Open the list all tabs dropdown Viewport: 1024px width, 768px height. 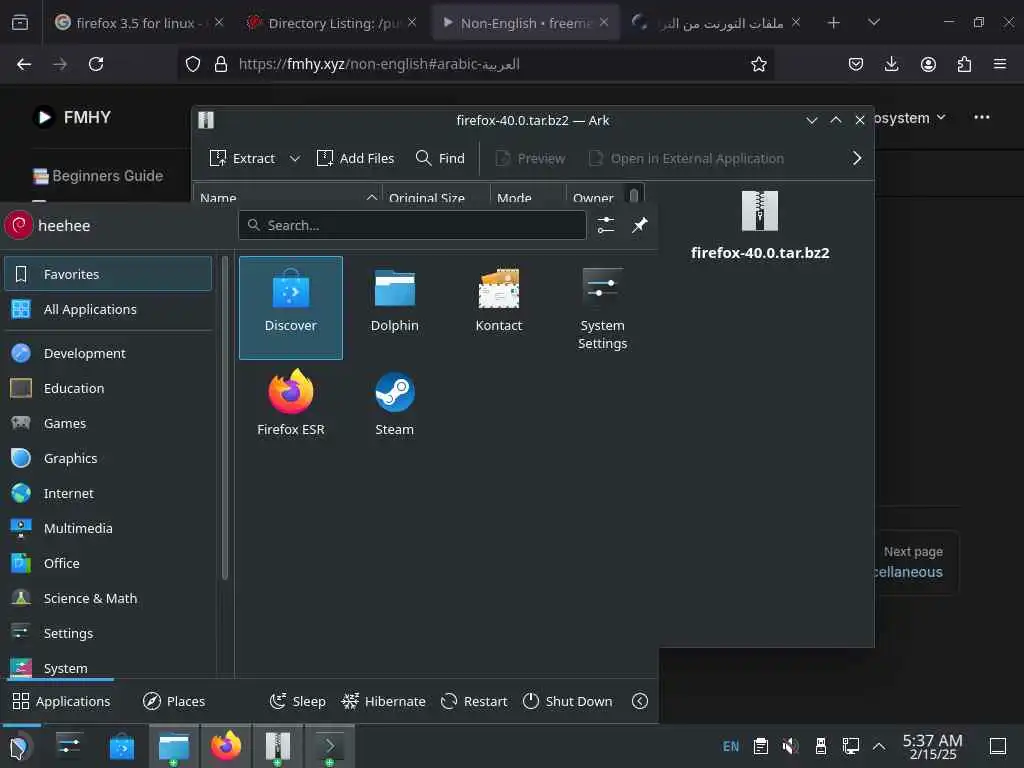tap(874, 23)
